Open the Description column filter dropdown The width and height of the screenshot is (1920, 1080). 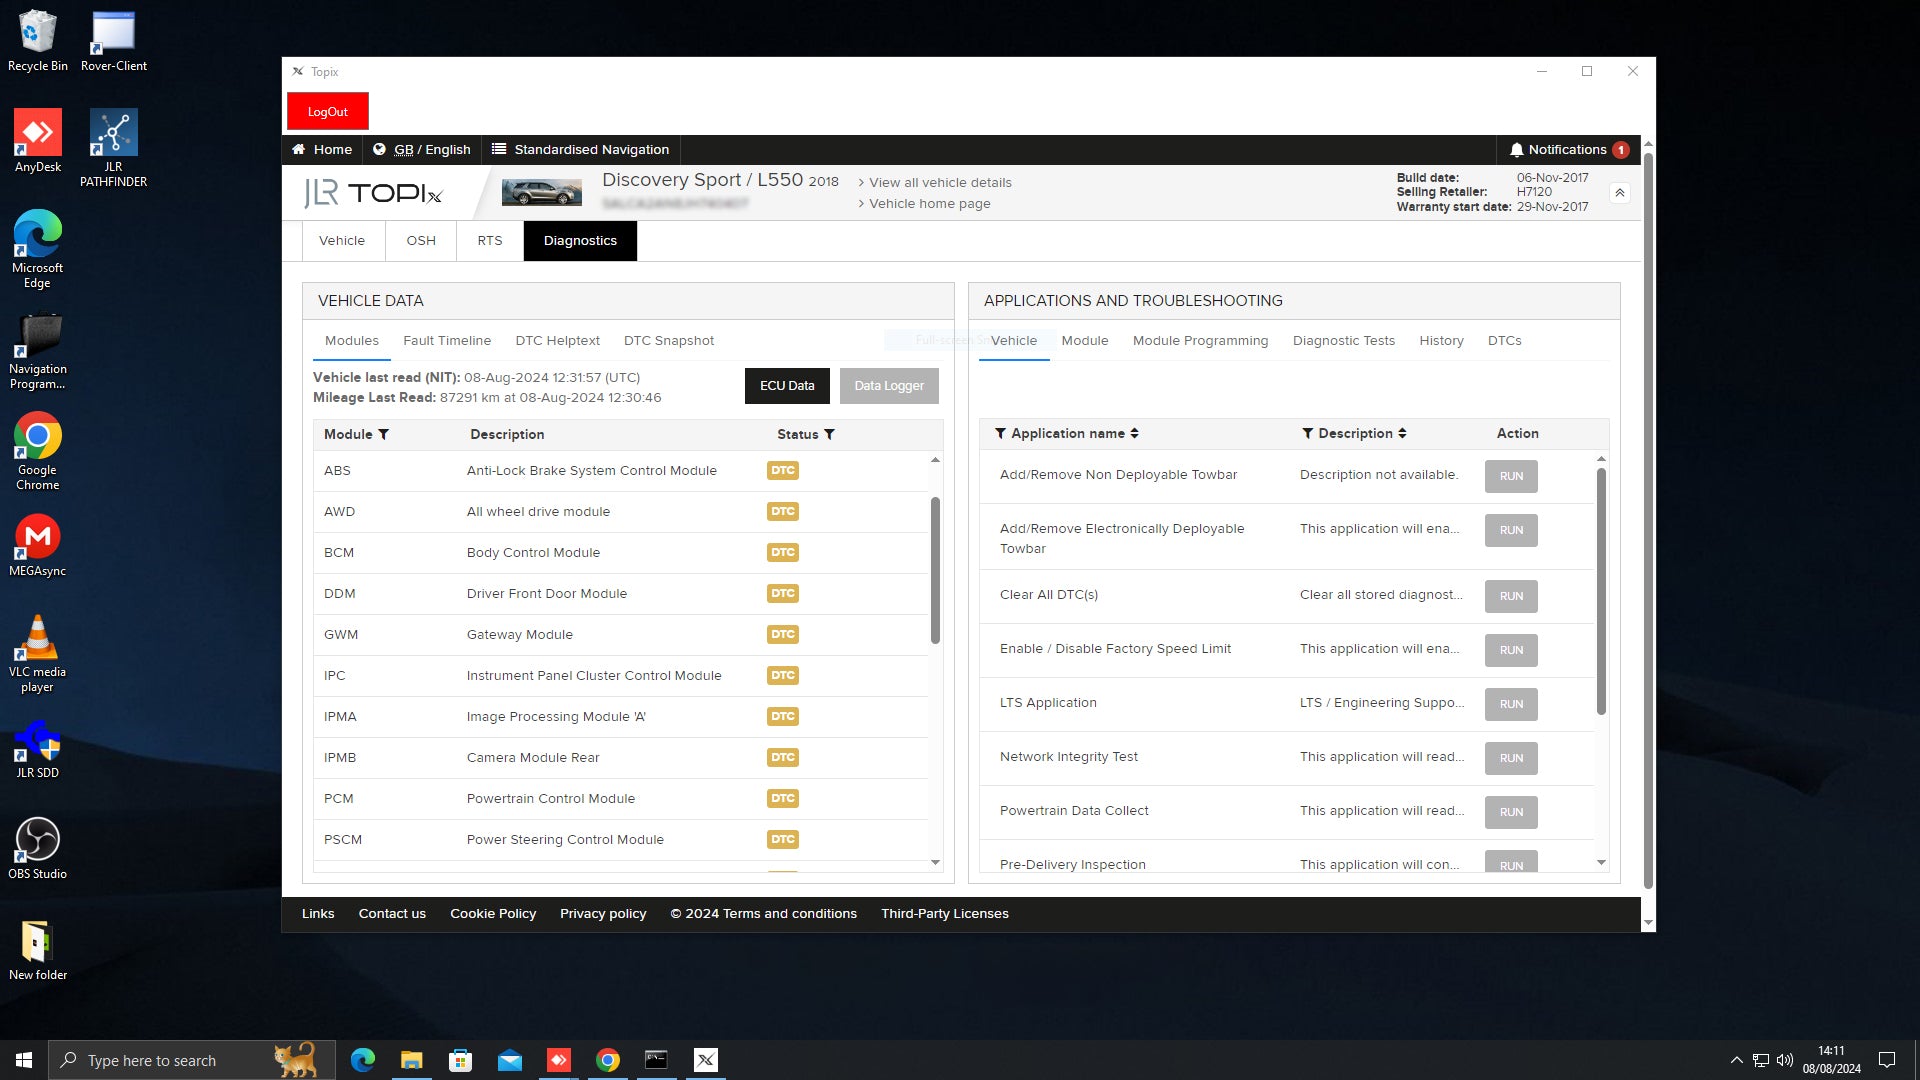(1307, 433)
